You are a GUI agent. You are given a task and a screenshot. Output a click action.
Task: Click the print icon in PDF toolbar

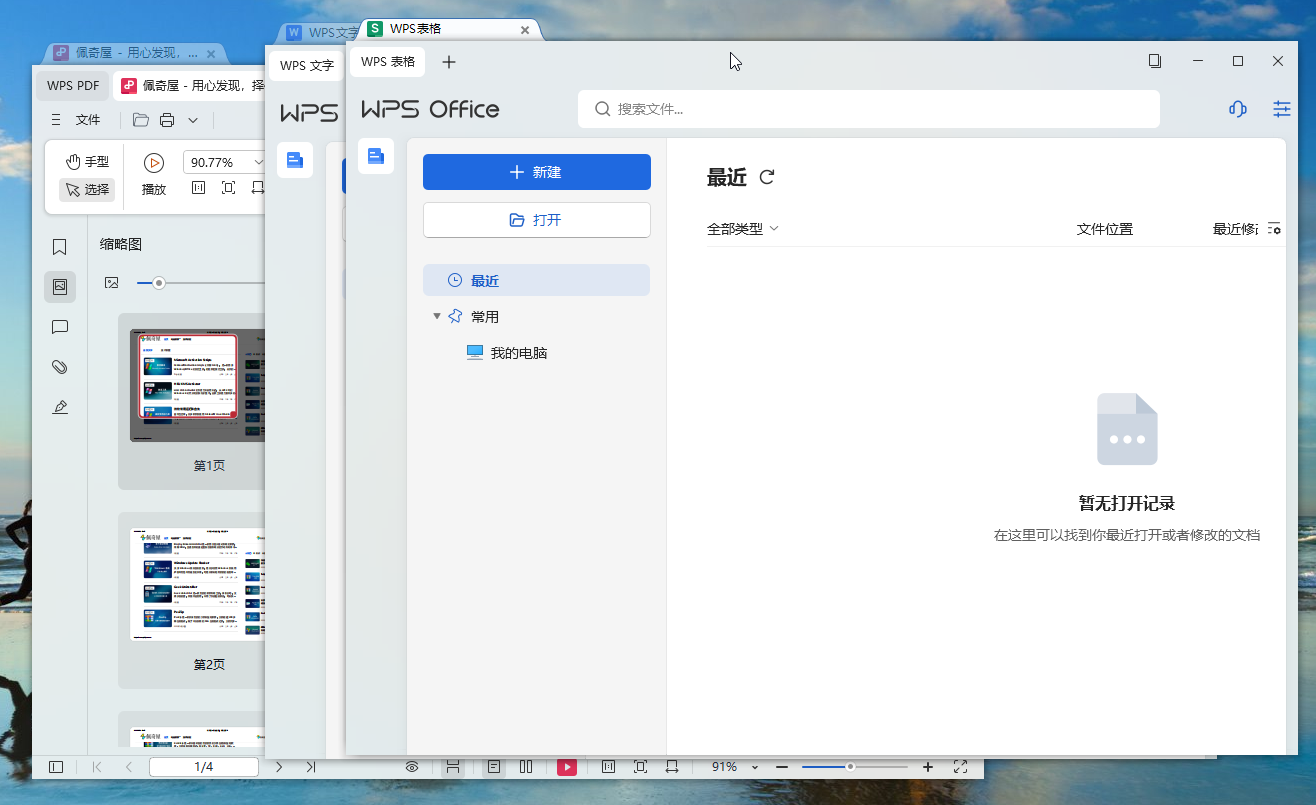167,120
